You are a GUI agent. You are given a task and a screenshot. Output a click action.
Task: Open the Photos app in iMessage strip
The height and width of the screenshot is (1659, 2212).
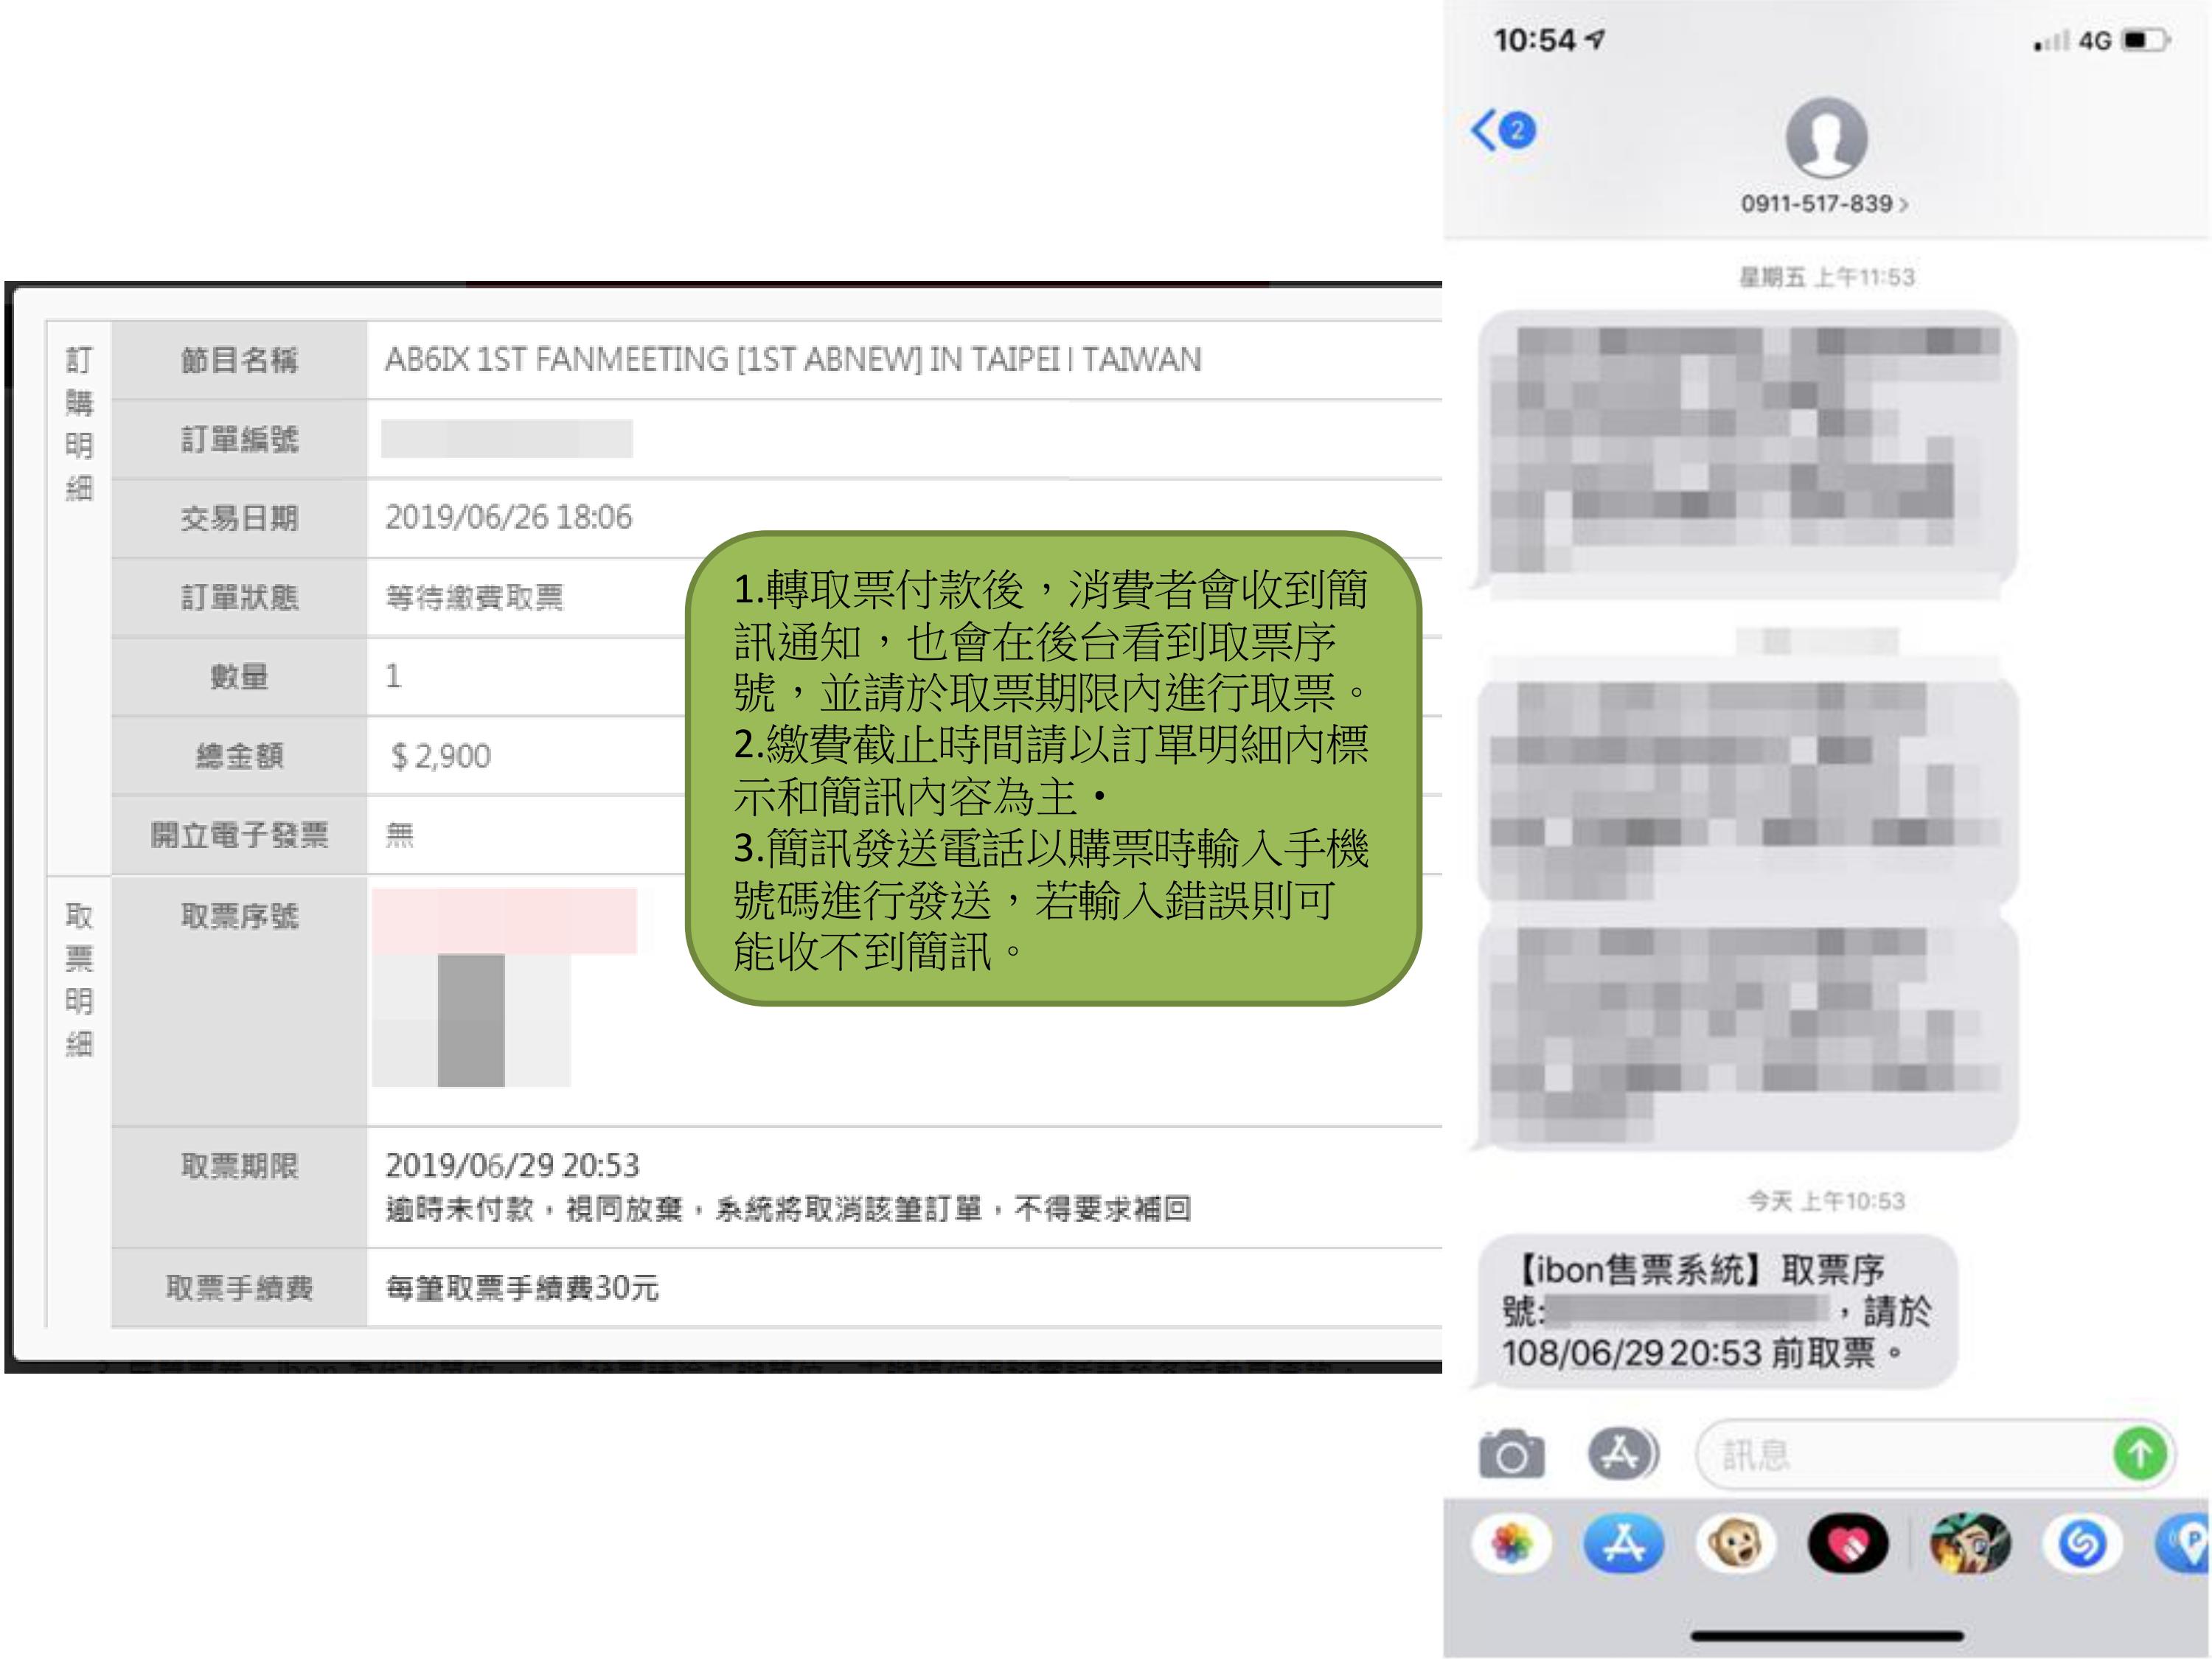pyautogui.click(x=1511, y=1545)
